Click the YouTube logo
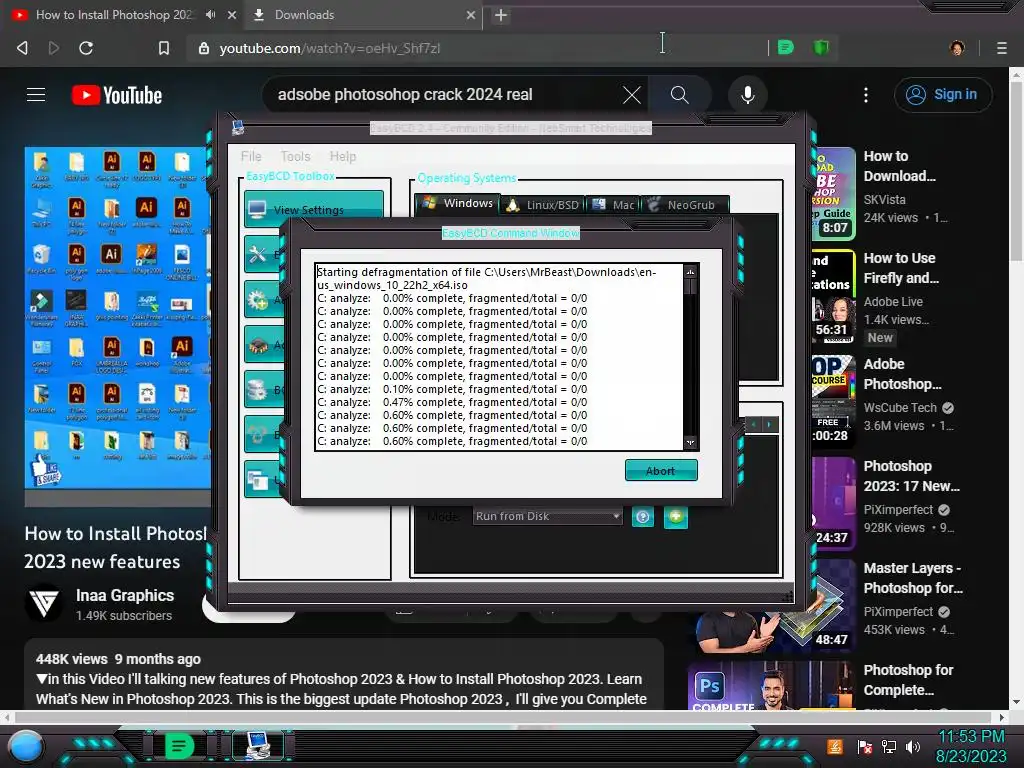The height and width of the screenshot is (768, 1024). 117,95
